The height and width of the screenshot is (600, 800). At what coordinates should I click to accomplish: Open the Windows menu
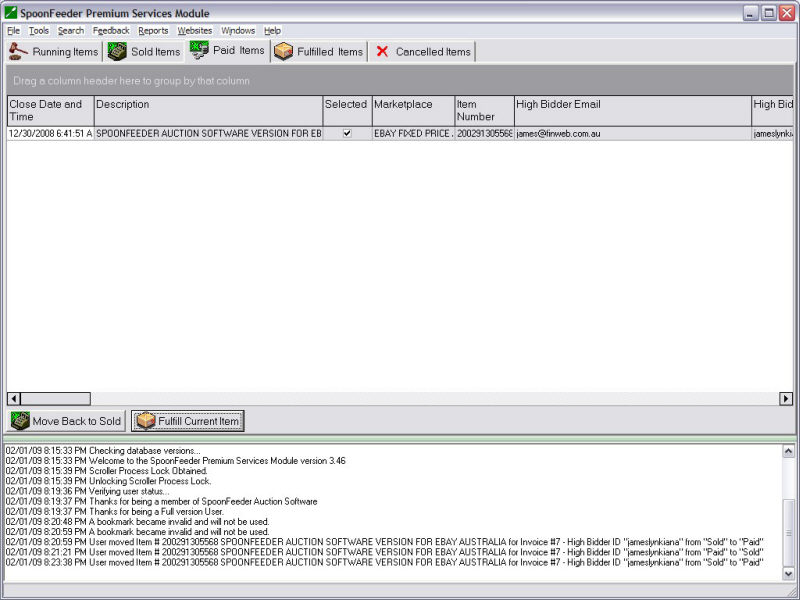point(237,30)
